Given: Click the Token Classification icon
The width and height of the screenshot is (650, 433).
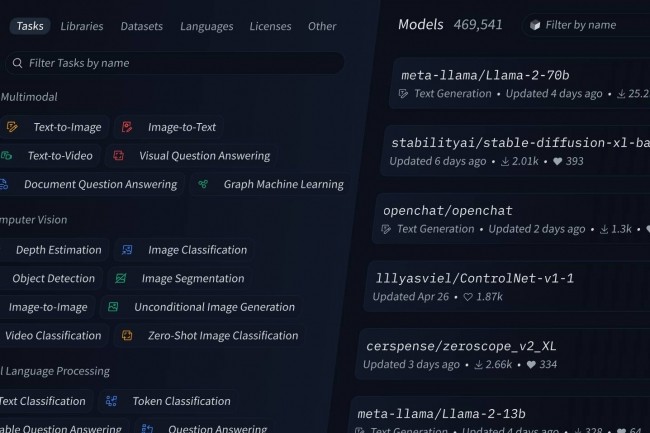Looking at the screenshot, I should coord(111,401).
